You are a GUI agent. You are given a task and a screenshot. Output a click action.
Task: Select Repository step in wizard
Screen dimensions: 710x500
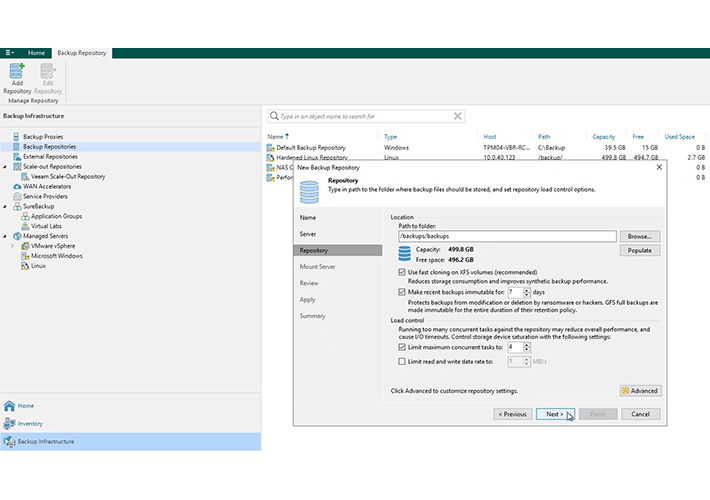click(338, 250)
